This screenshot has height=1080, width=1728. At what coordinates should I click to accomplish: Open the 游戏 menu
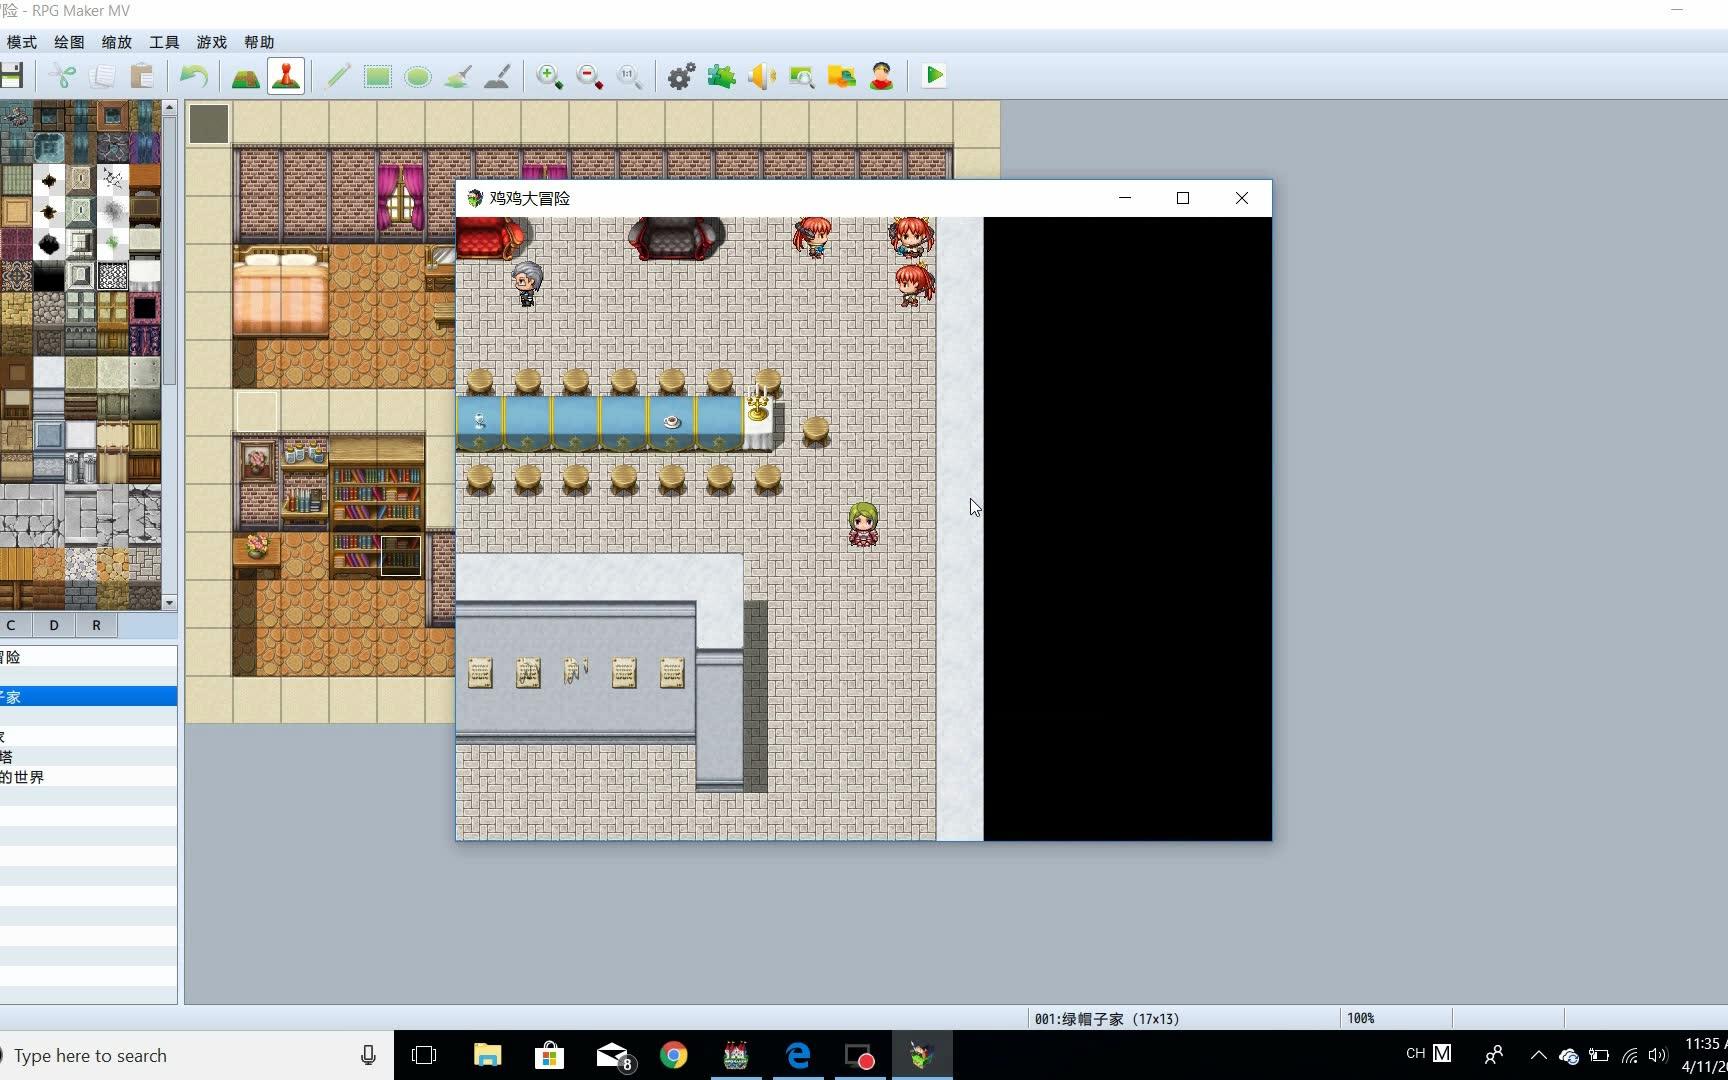pos(211,42)
